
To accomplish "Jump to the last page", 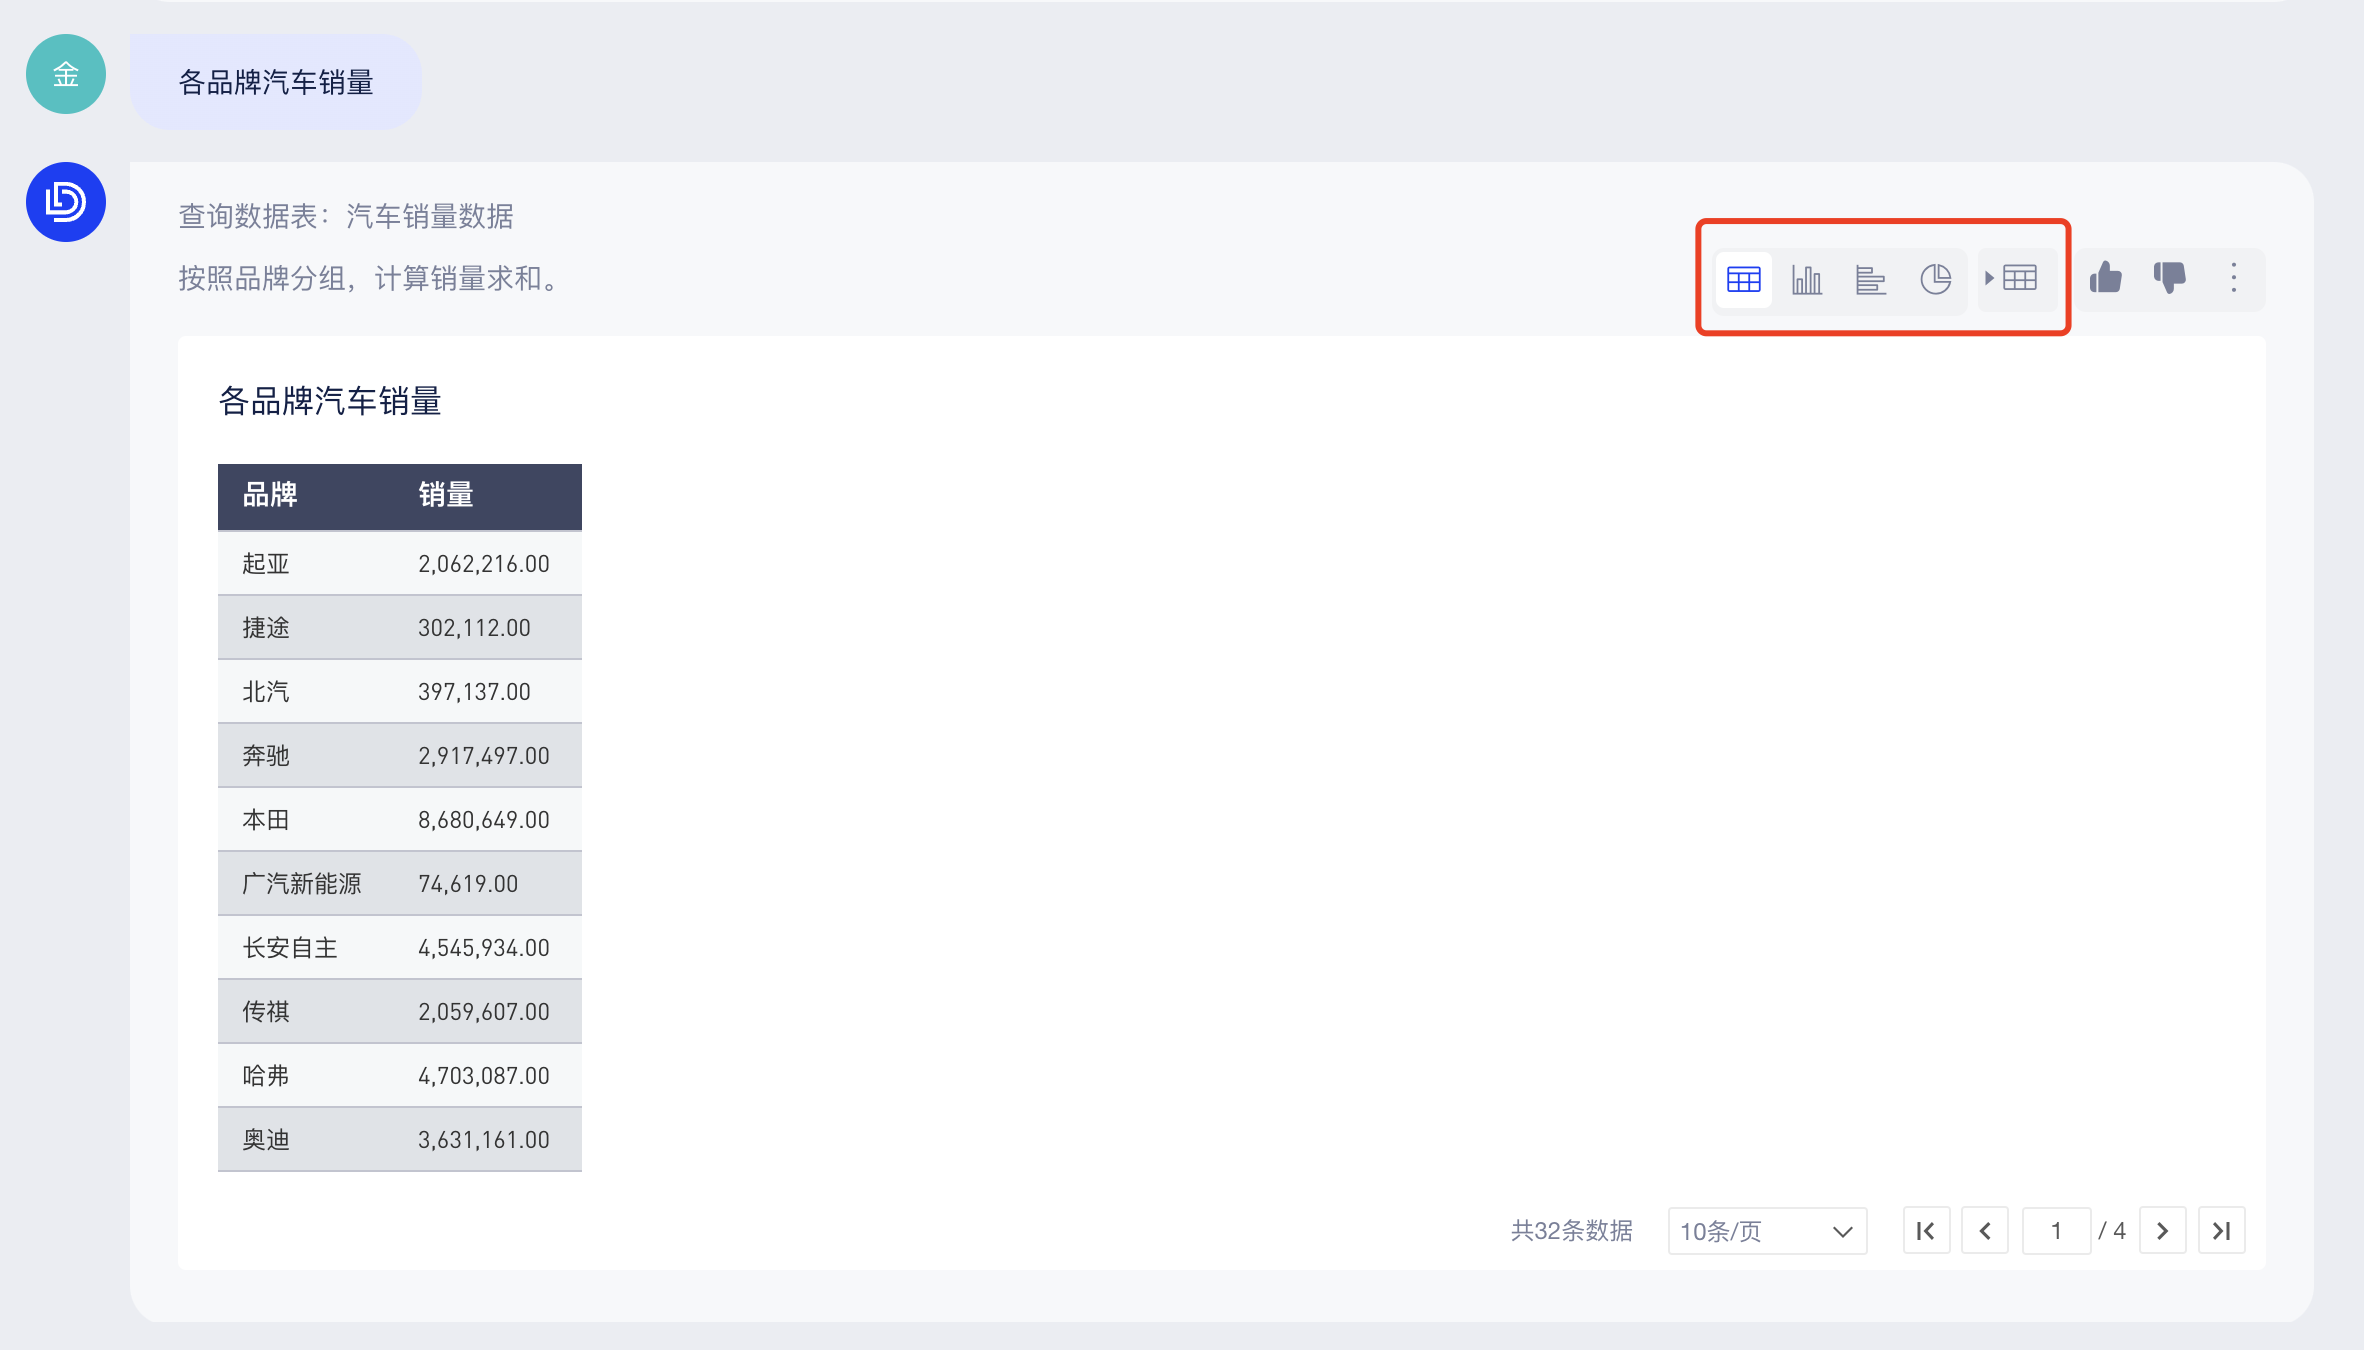I will click(x=2222, y=1231).
